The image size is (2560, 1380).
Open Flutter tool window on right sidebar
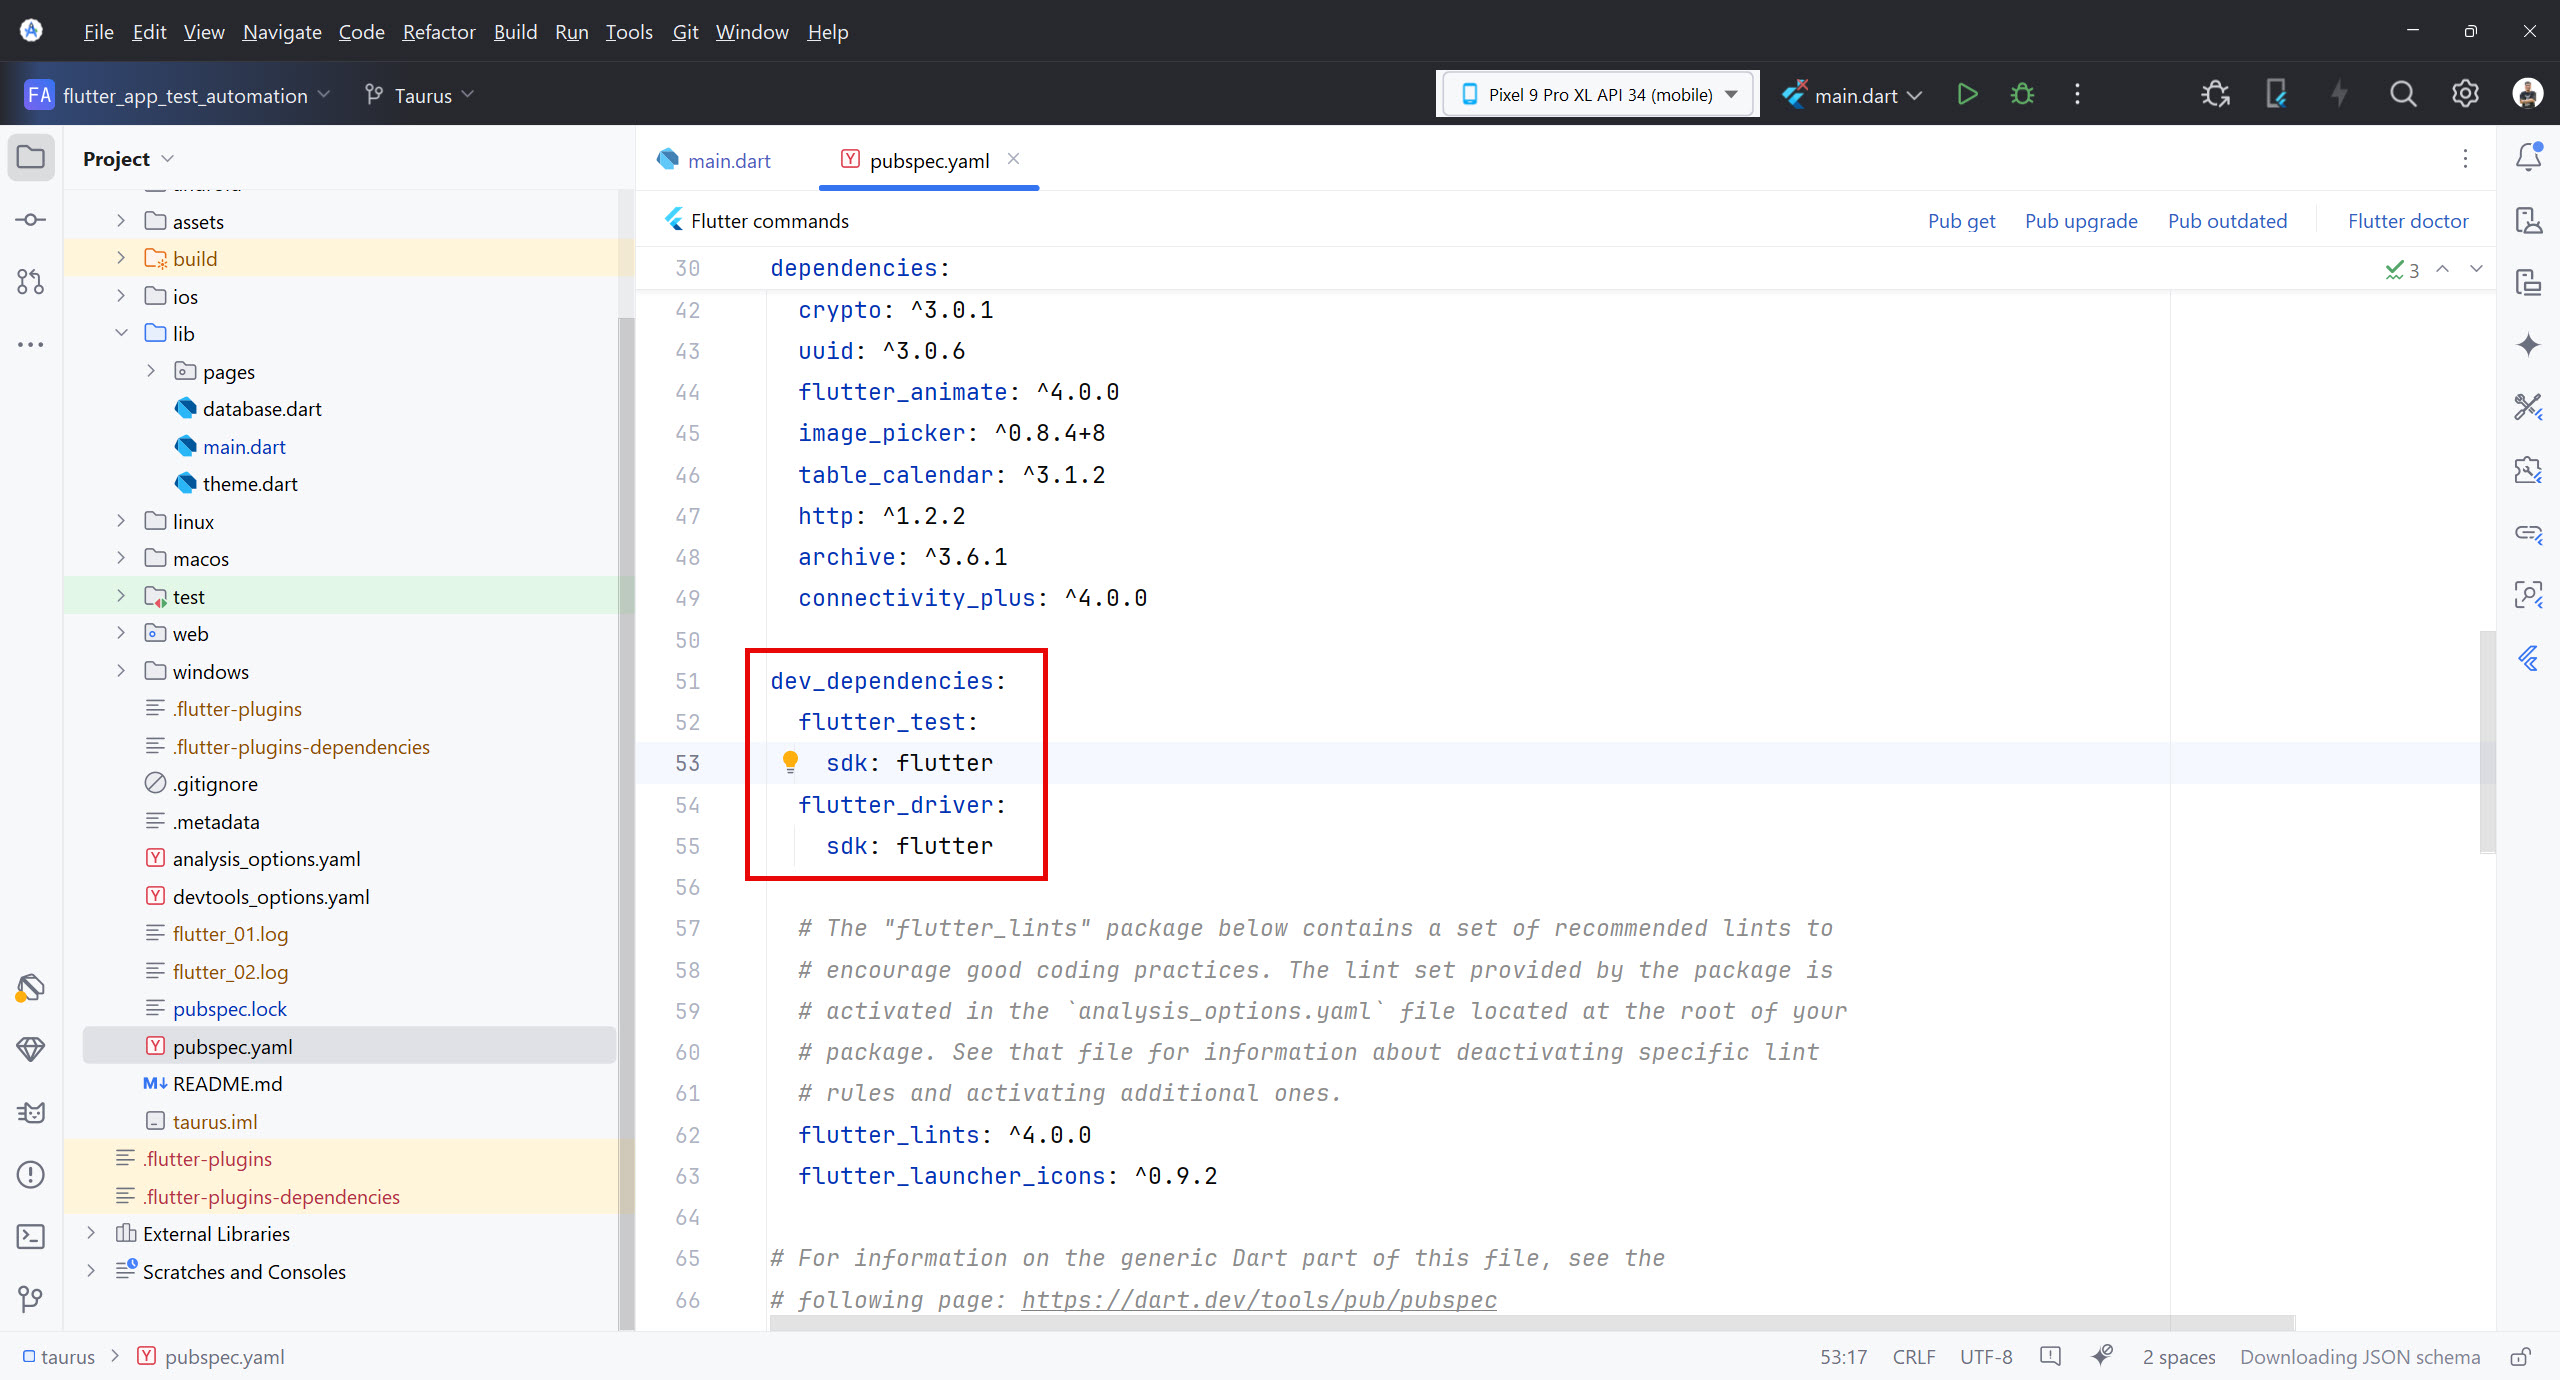2529,658
